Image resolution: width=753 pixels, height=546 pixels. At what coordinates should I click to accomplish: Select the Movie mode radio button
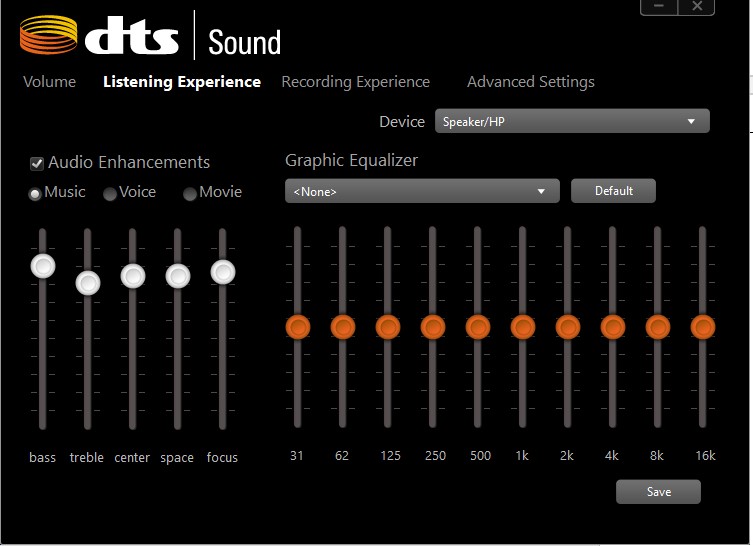click(190, 194)
